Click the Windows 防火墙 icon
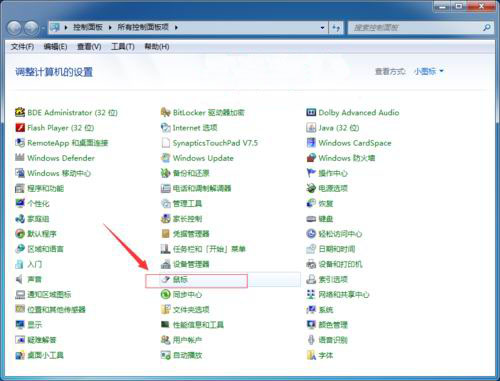 tap(311, 158)
